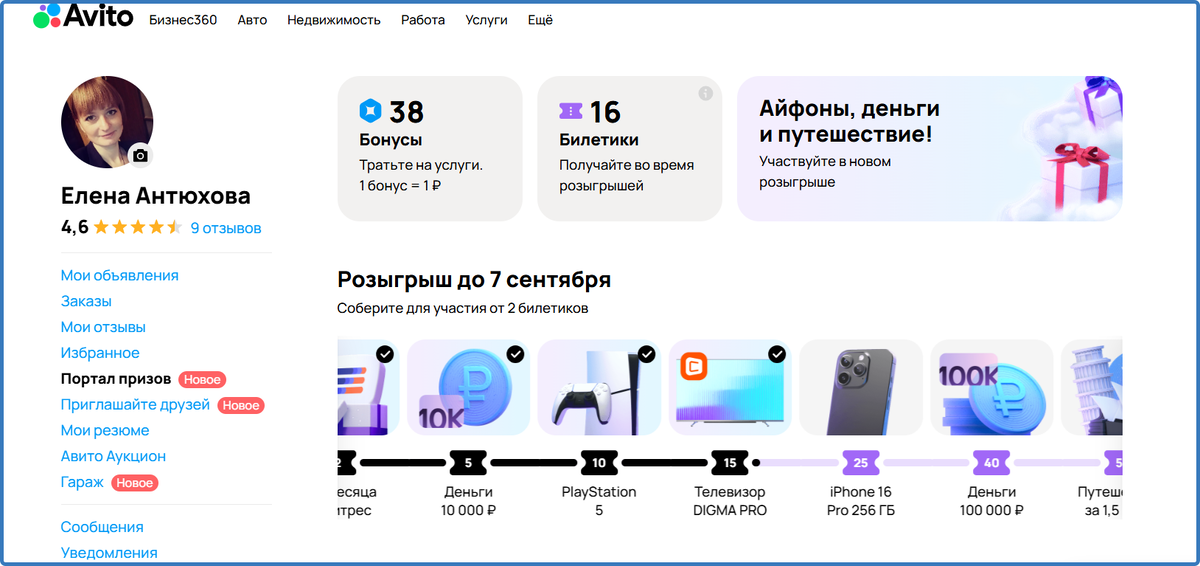Change profile photo via camera icon
This screenshot has width=1200, height=566.
(x=141, y=156)
